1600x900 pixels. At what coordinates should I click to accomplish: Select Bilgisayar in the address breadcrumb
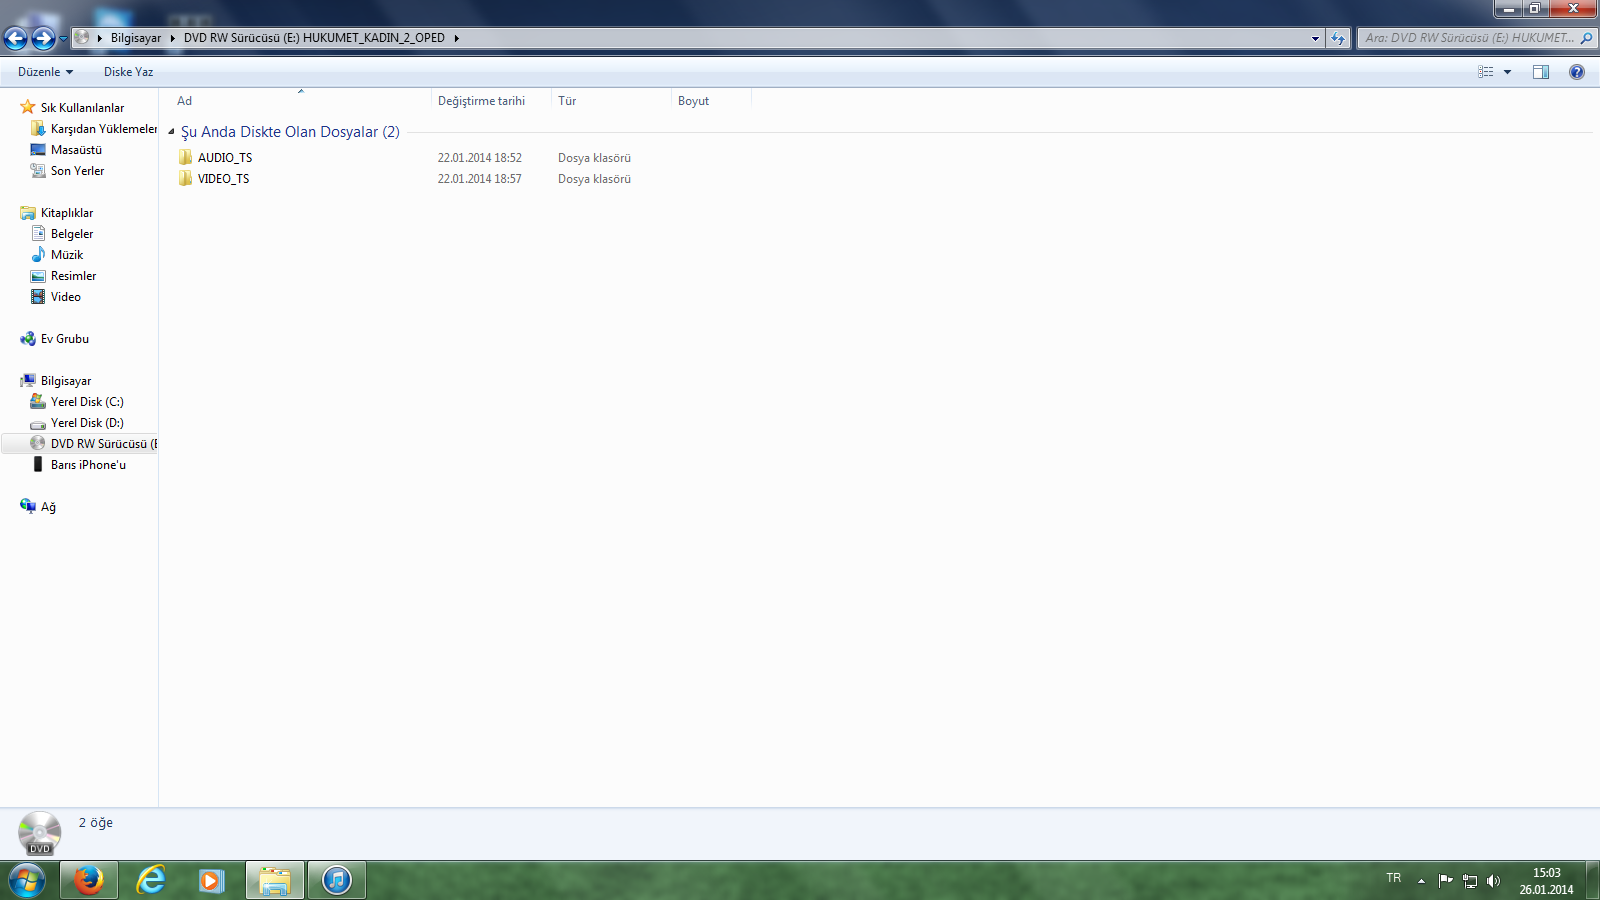point(136,38)
